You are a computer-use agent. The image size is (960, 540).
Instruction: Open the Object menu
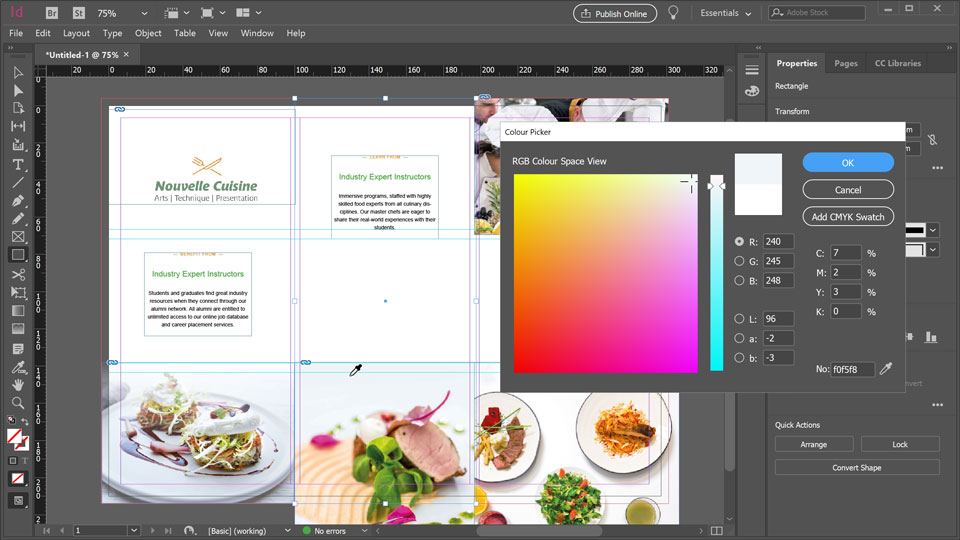(x=148, y=33)
